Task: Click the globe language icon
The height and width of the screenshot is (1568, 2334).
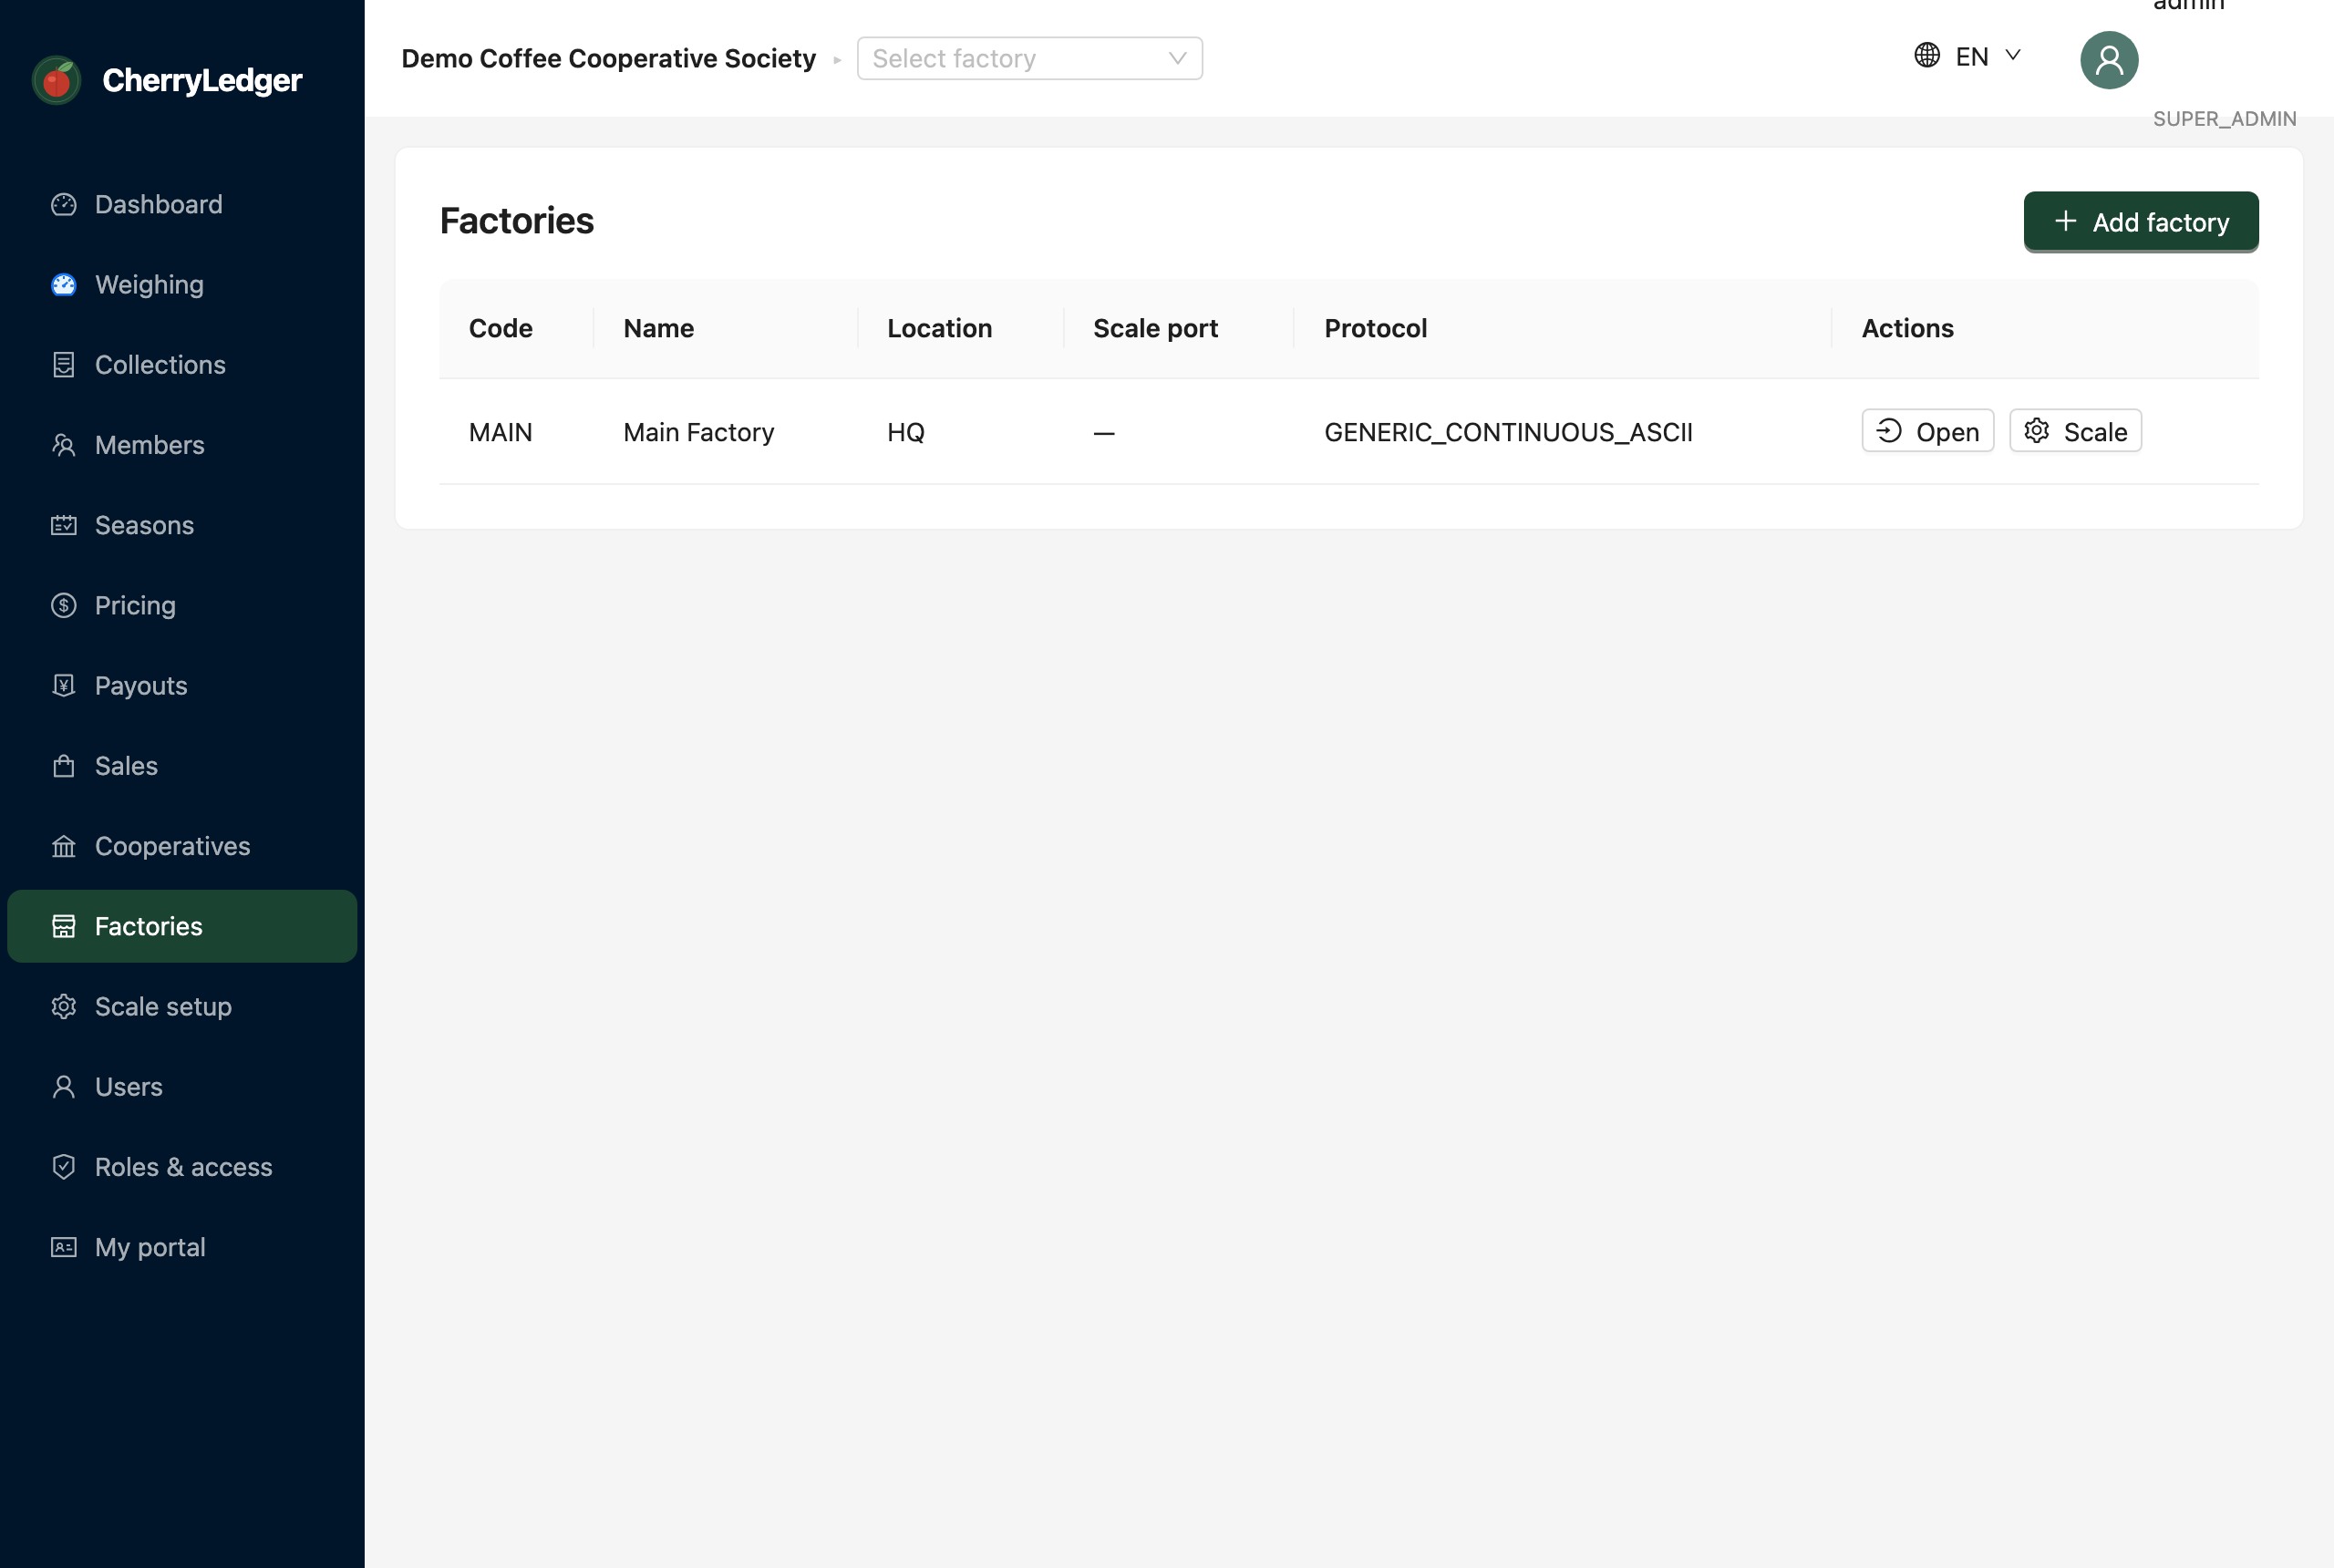Action: pyautogui.click(x=1927, y=55)
